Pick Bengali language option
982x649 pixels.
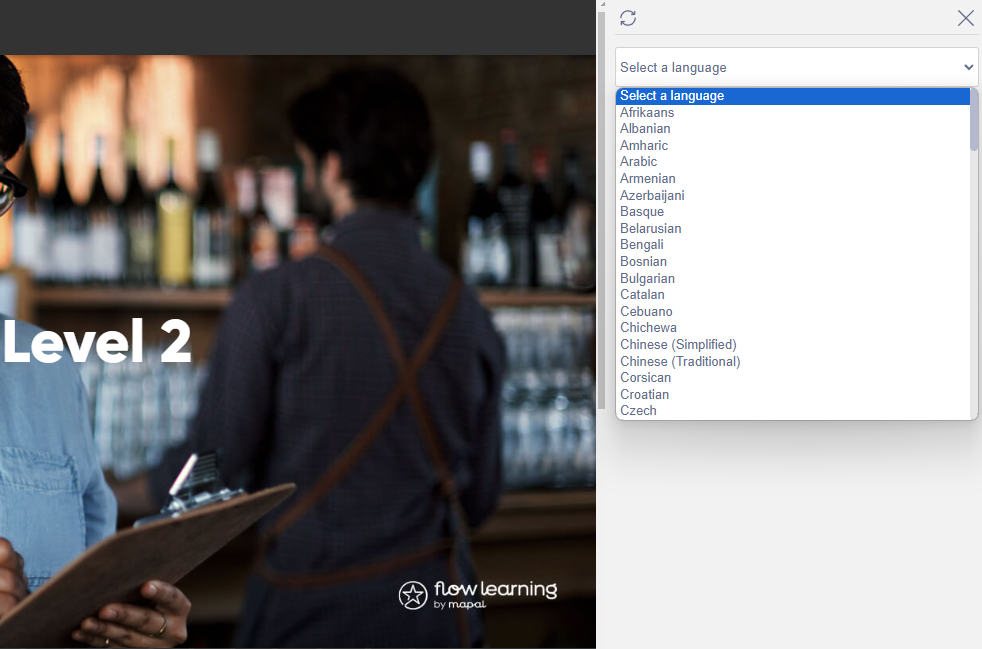[x=792, y=245]
